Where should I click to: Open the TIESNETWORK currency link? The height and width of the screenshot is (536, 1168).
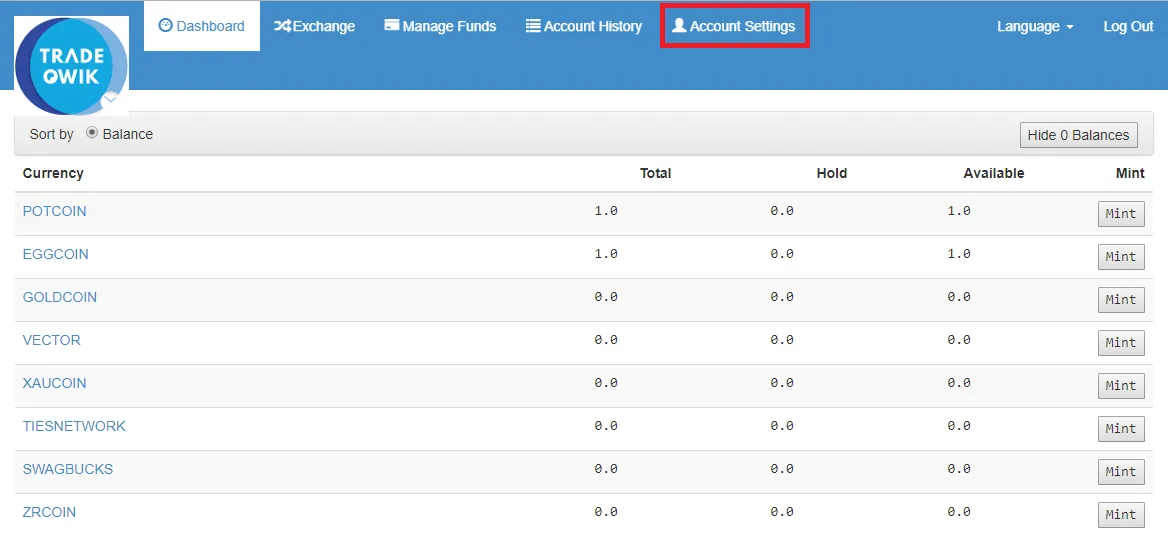tap(74, 427)
